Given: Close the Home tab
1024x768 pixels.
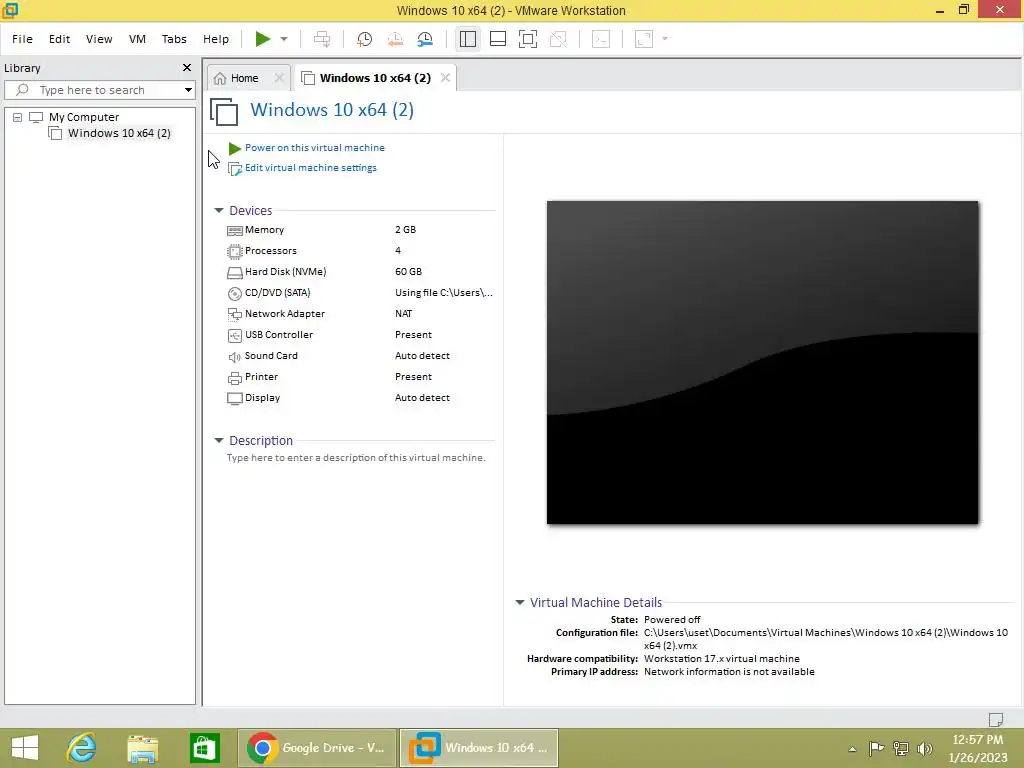Looking at the screenshot, I should [279, 78].
